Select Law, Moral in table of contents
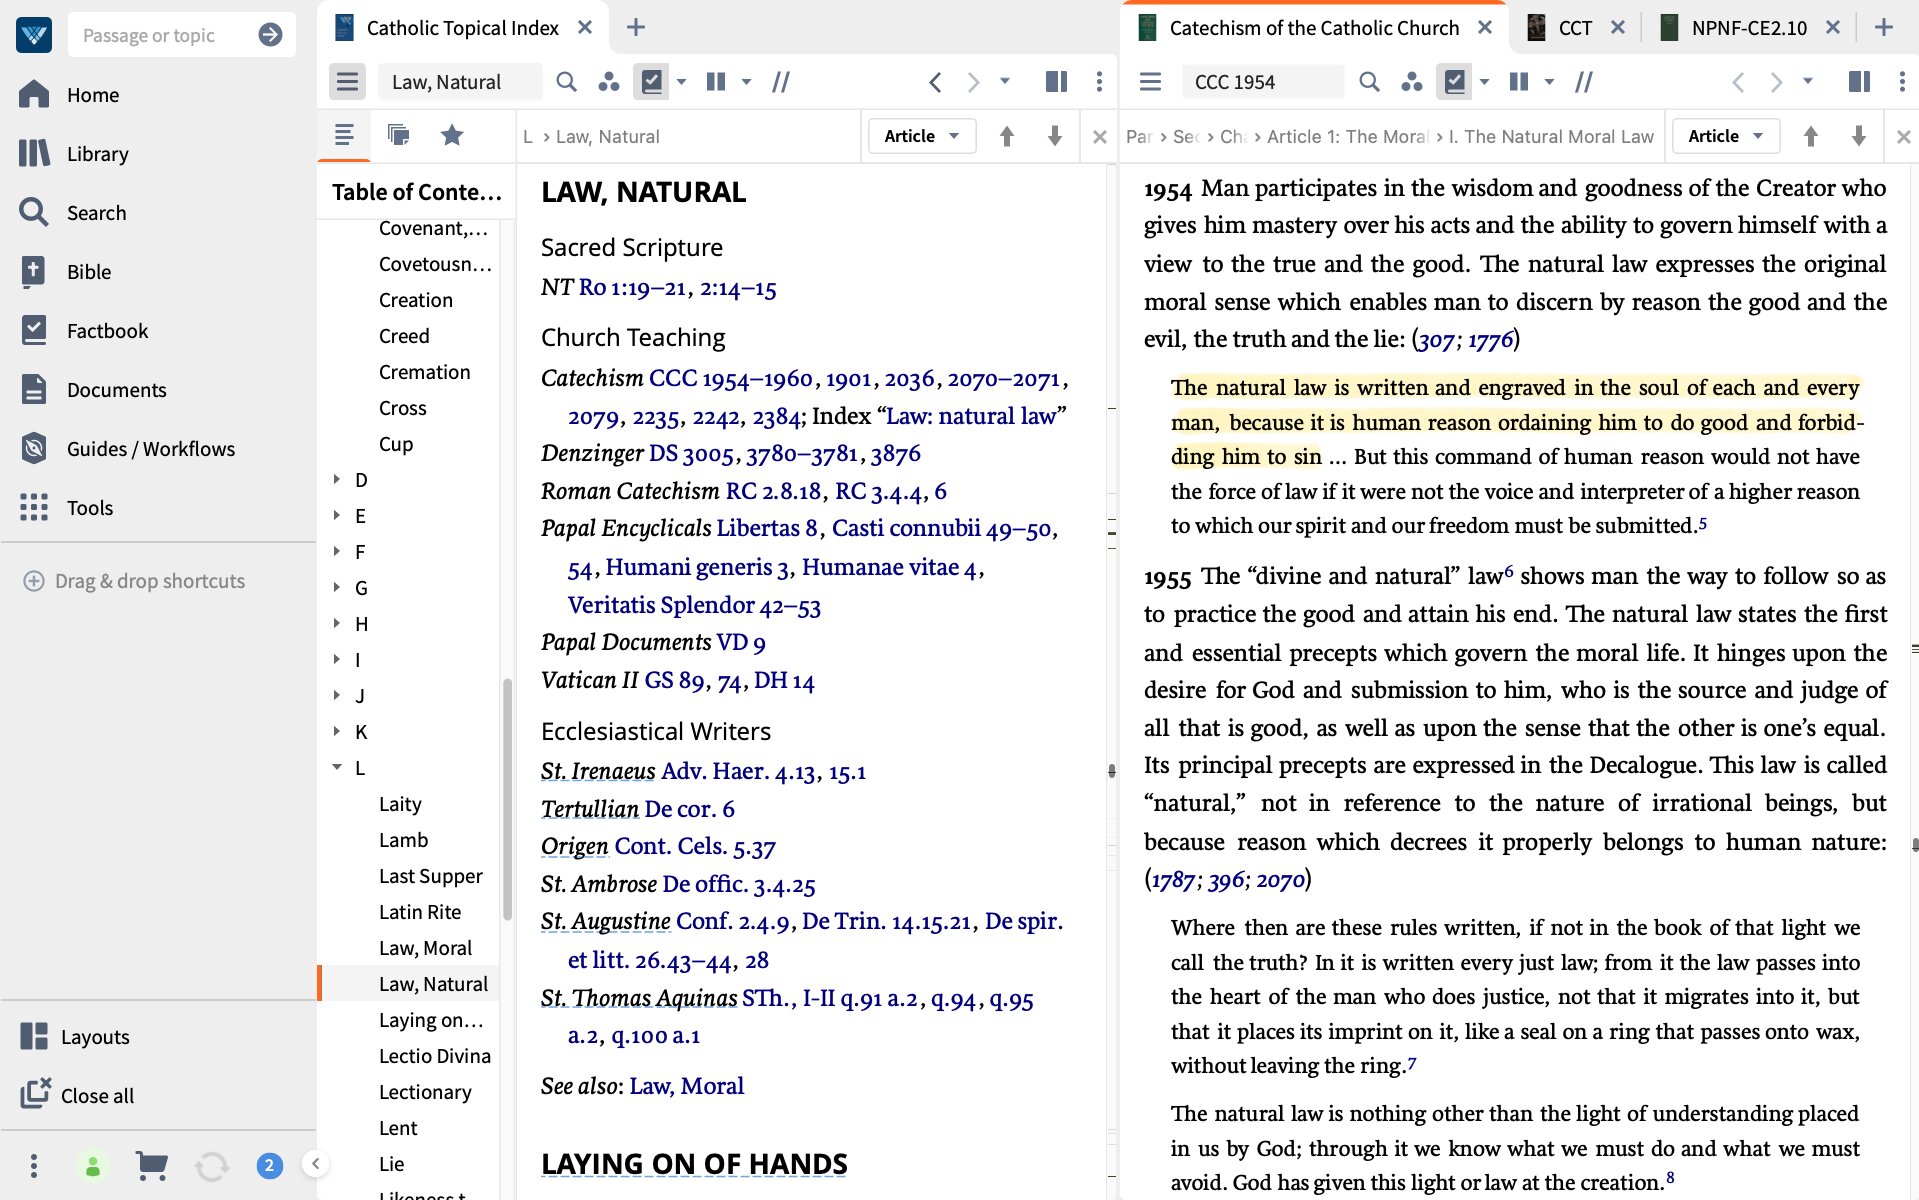The height and width of the screenshot is (1200, 1919). click(x=425, y=948)
